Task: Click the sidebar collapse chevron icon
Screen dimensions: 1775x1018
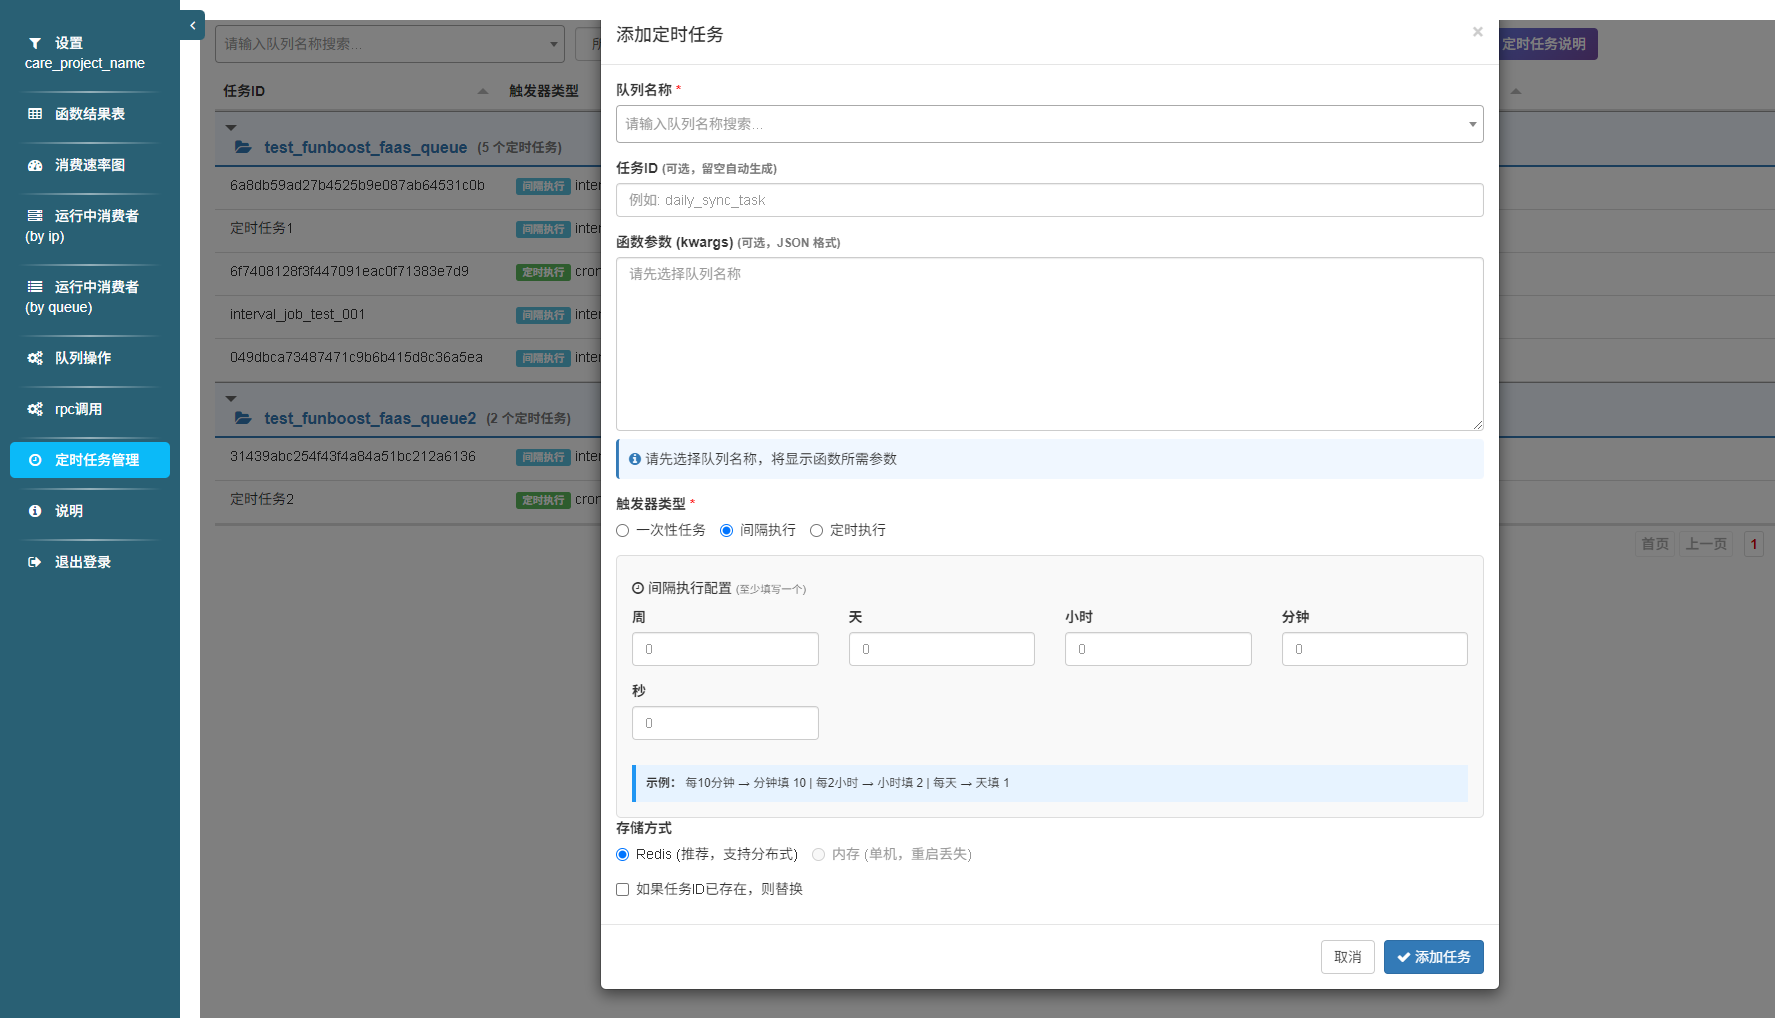Action: [x=192, y=25]
